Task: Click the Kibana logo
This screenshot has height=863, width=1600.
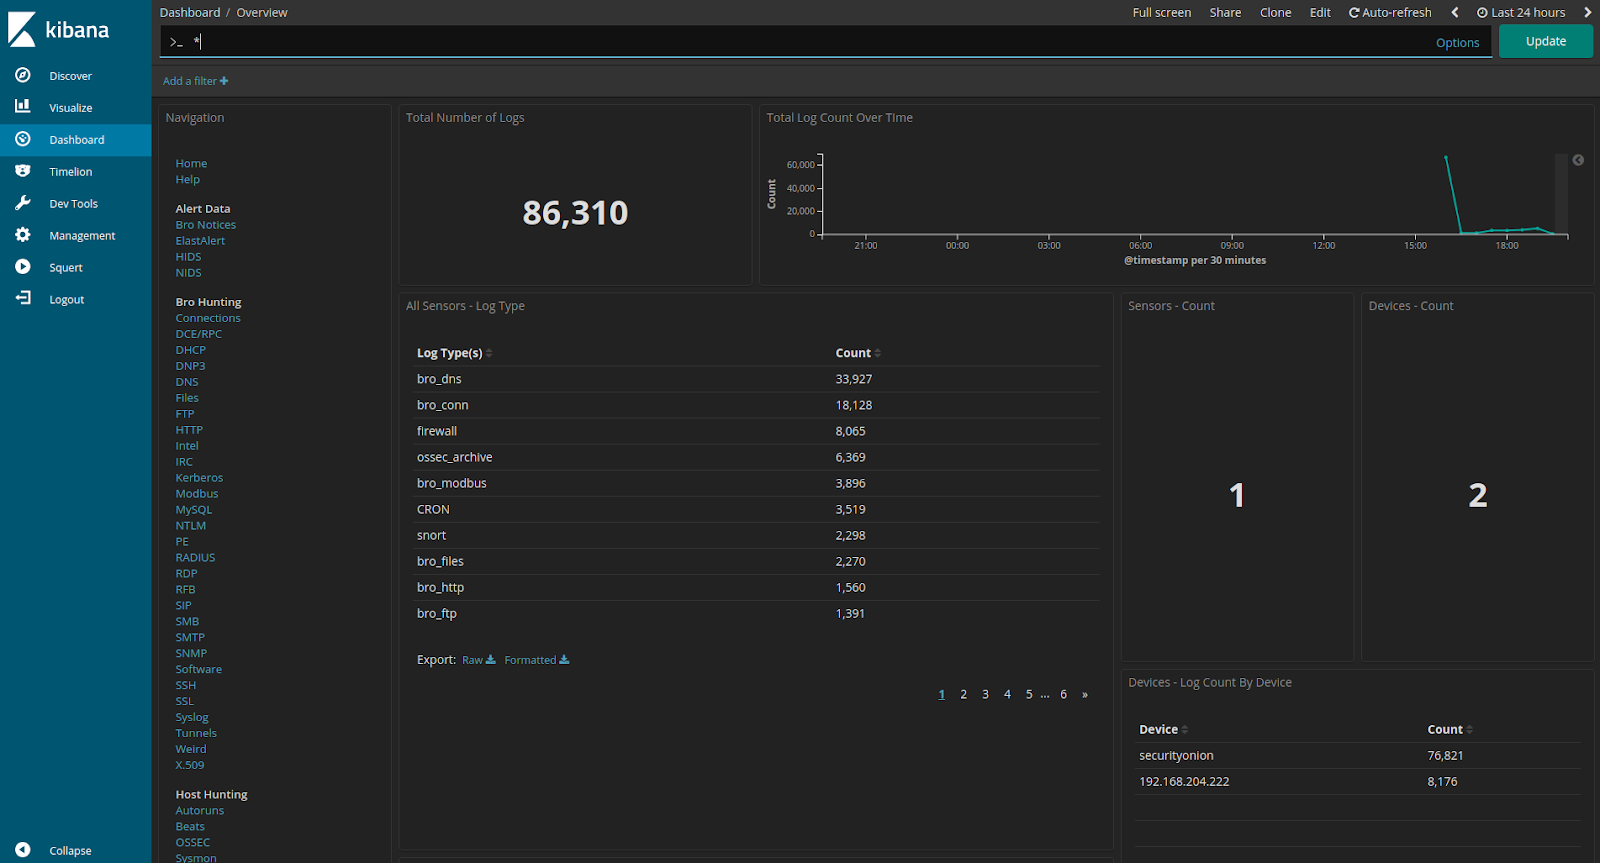Action: (59, 29)
